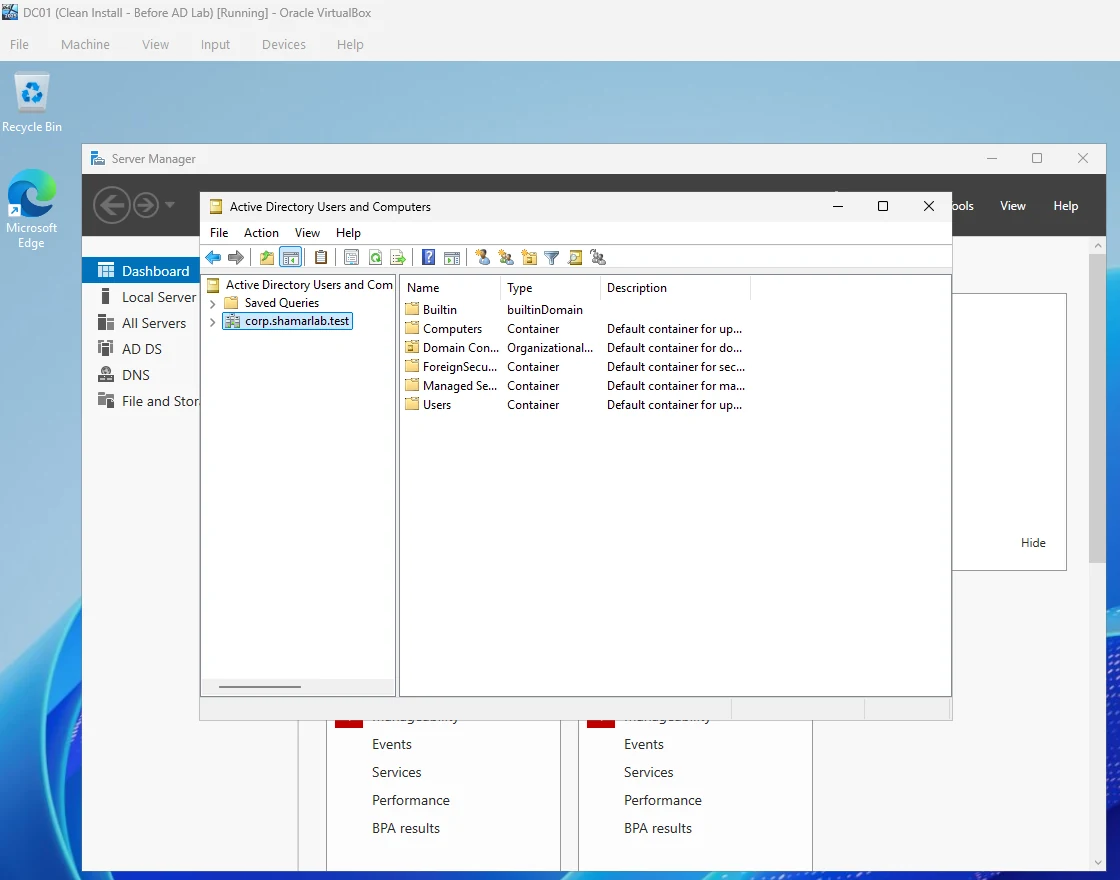Image resolution: width=1120 pixels, height=880 pixels.
Task: Click Performance in left server tile
Action: point(411,800)
